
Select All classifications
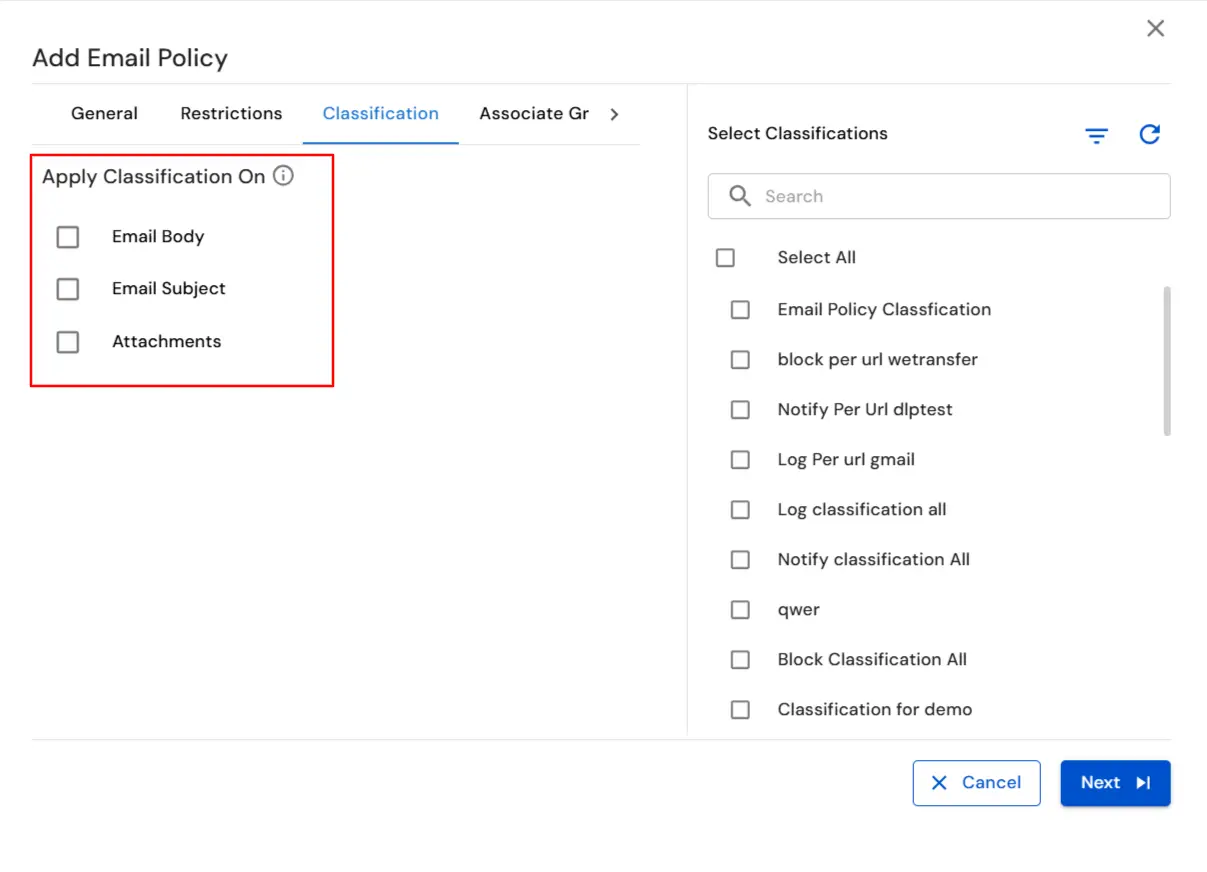(725, 257)
